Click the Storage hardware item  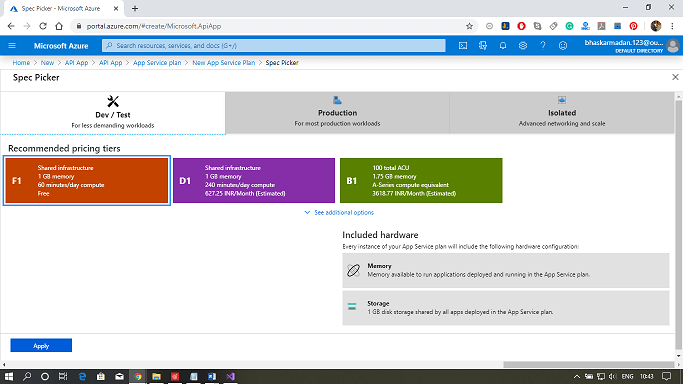click(x=506, y=308)
